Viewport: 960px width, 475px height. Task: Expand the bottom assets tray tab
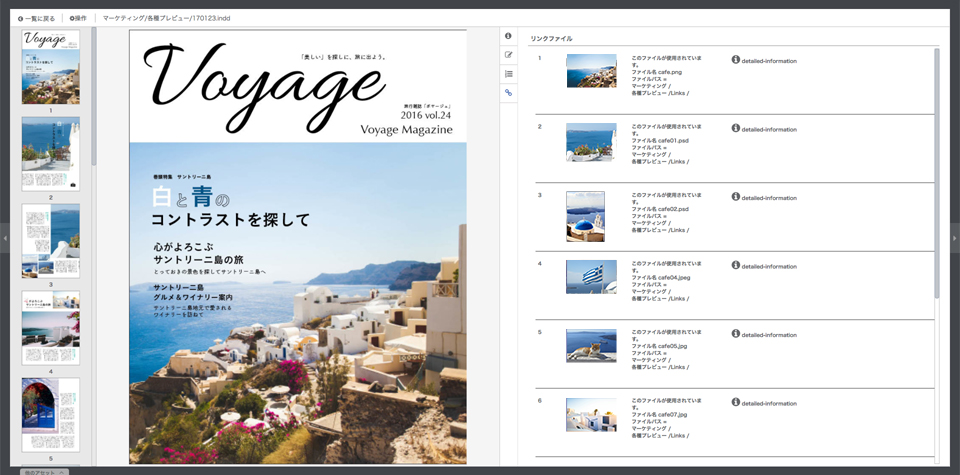[x=44, y=472]
